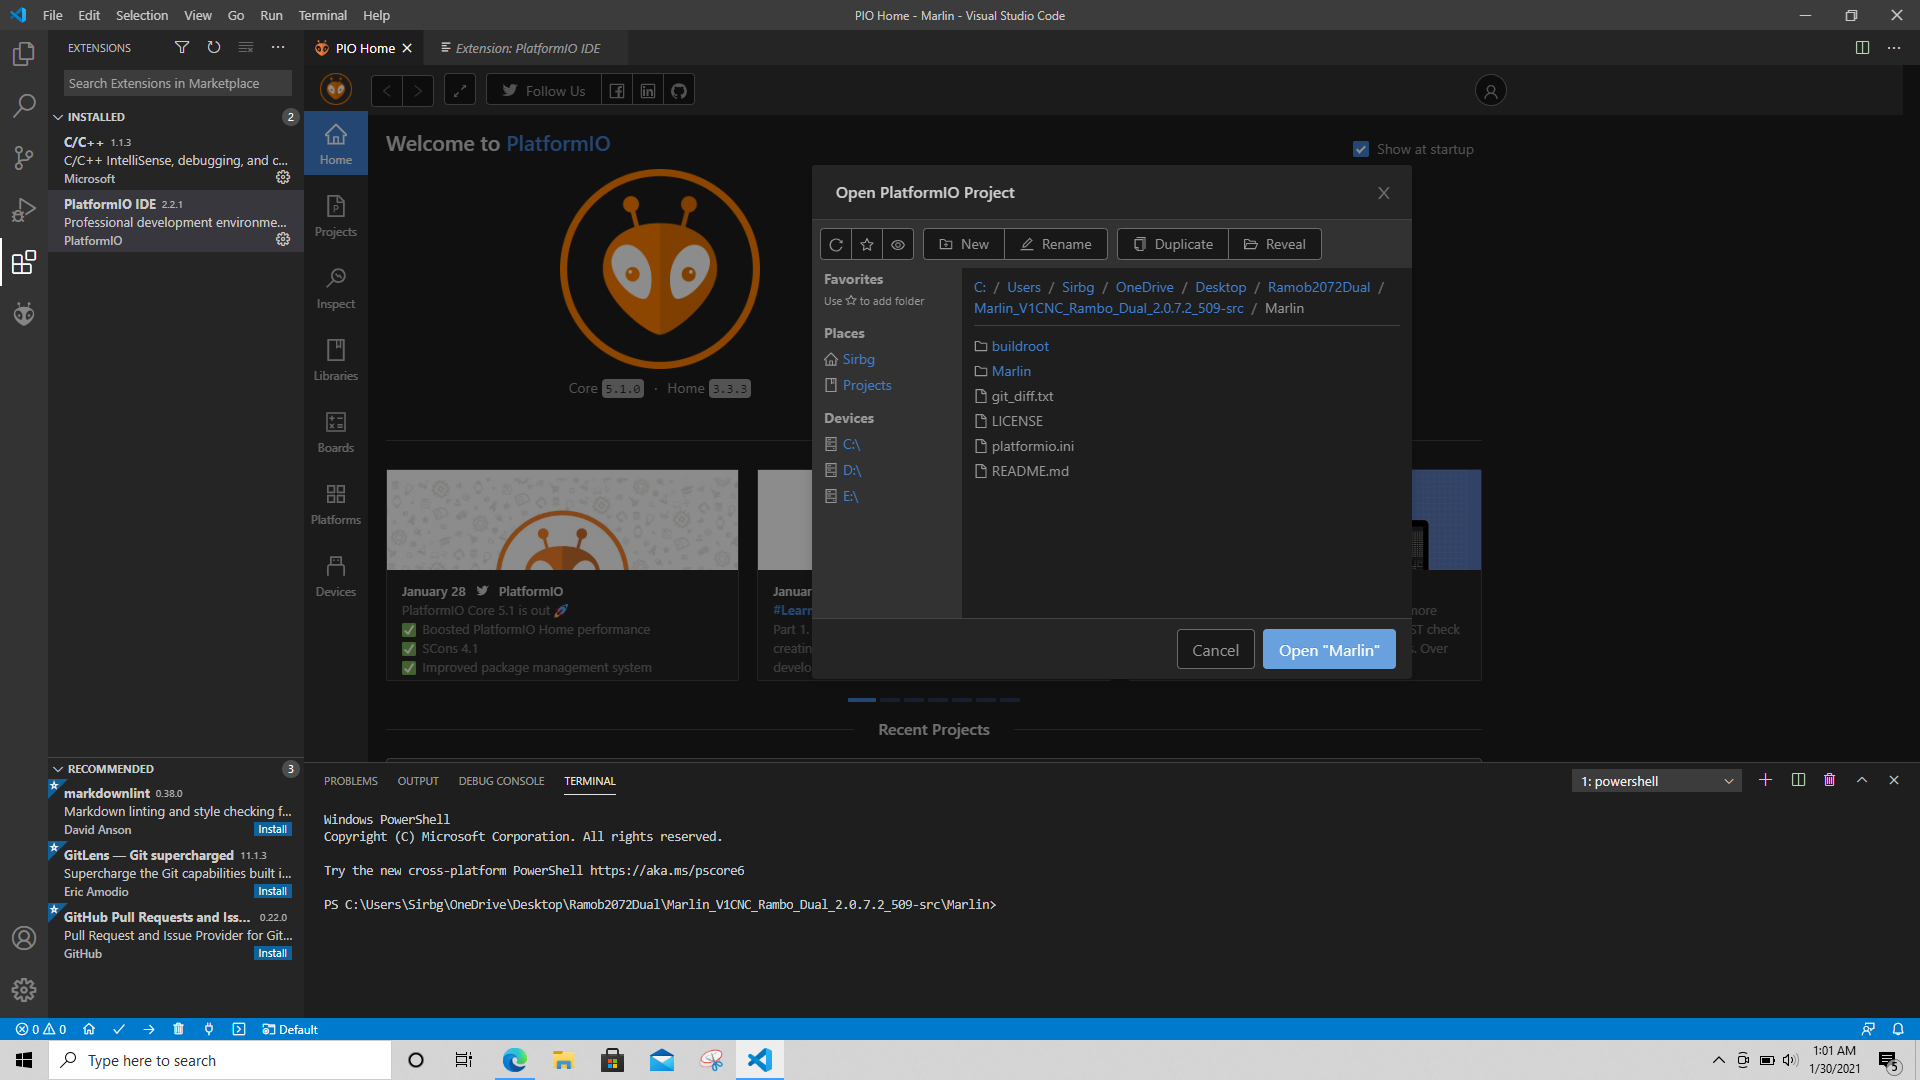Click PlatformIO Upload arrow in status bar

pyautogui.click(x=149, y=1029)
